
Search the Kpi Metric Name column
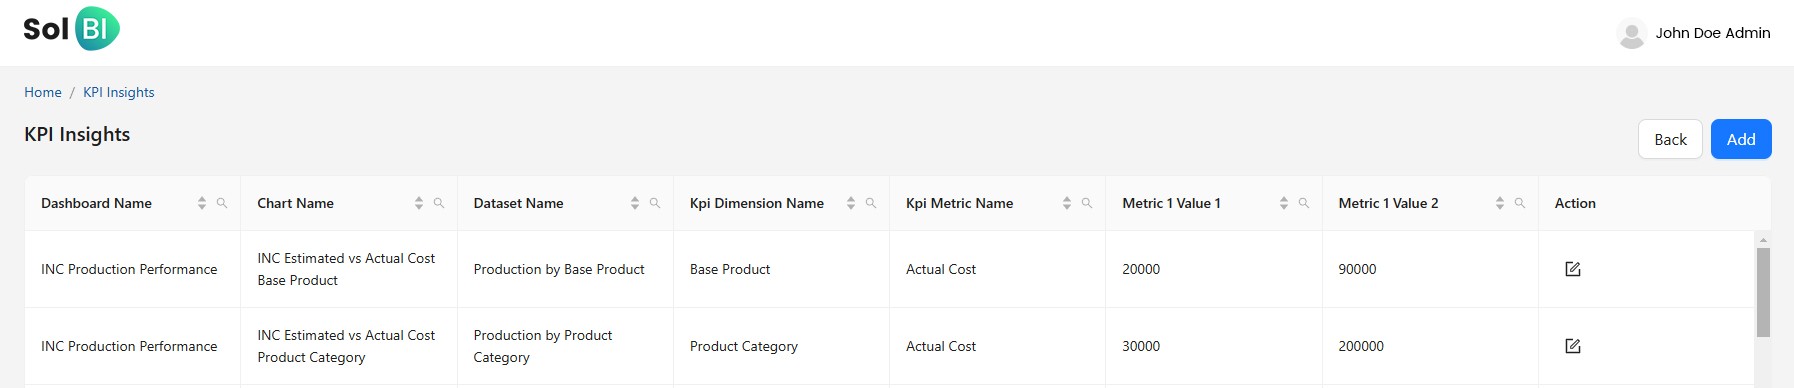(1087, 203)
